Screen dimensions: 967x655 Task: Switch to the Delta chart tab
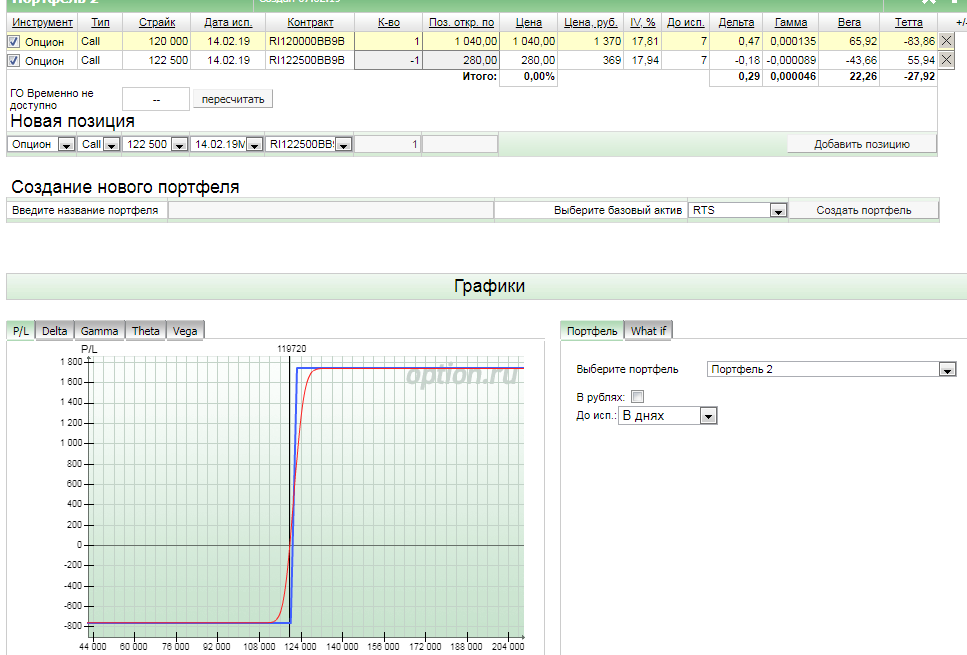pos(55,331)
